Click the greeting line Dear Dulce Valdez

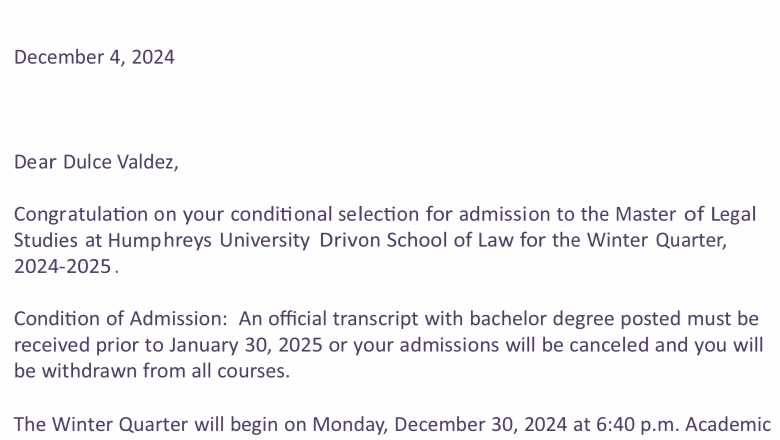96,162
